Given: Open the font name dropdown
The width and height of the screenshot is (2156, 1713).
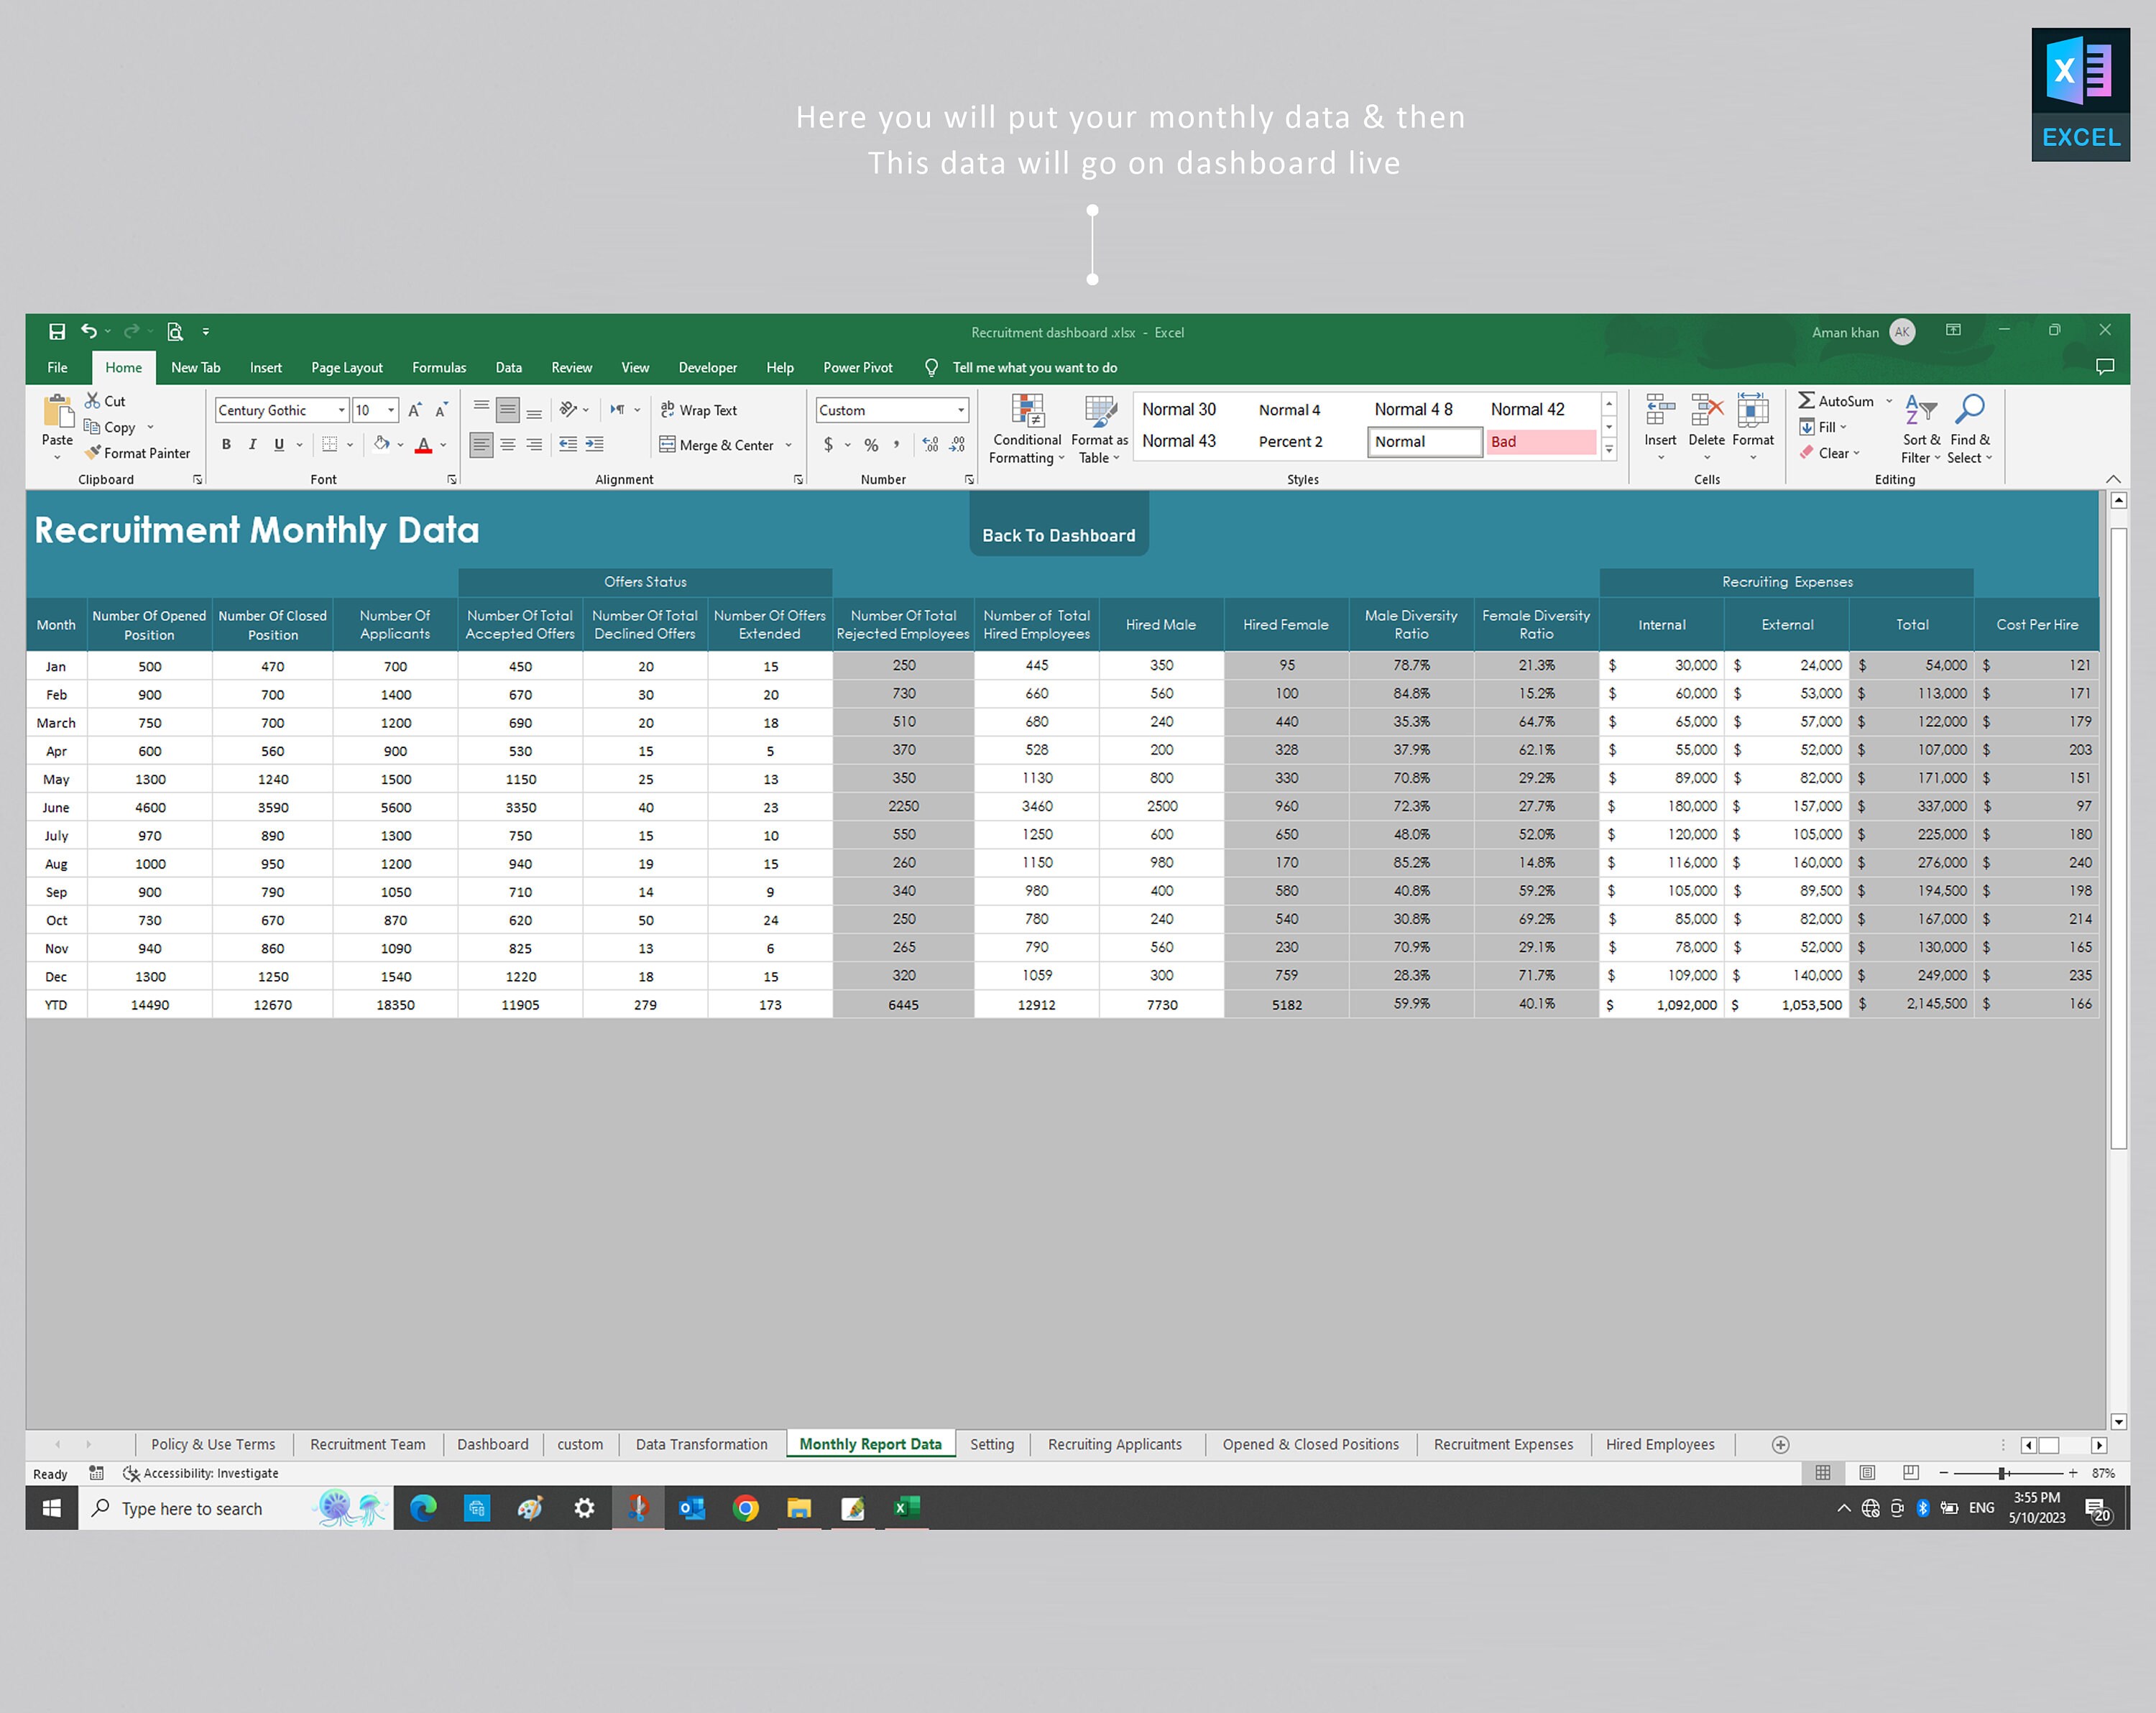Looking at the screenshot, I should [341, 409].
